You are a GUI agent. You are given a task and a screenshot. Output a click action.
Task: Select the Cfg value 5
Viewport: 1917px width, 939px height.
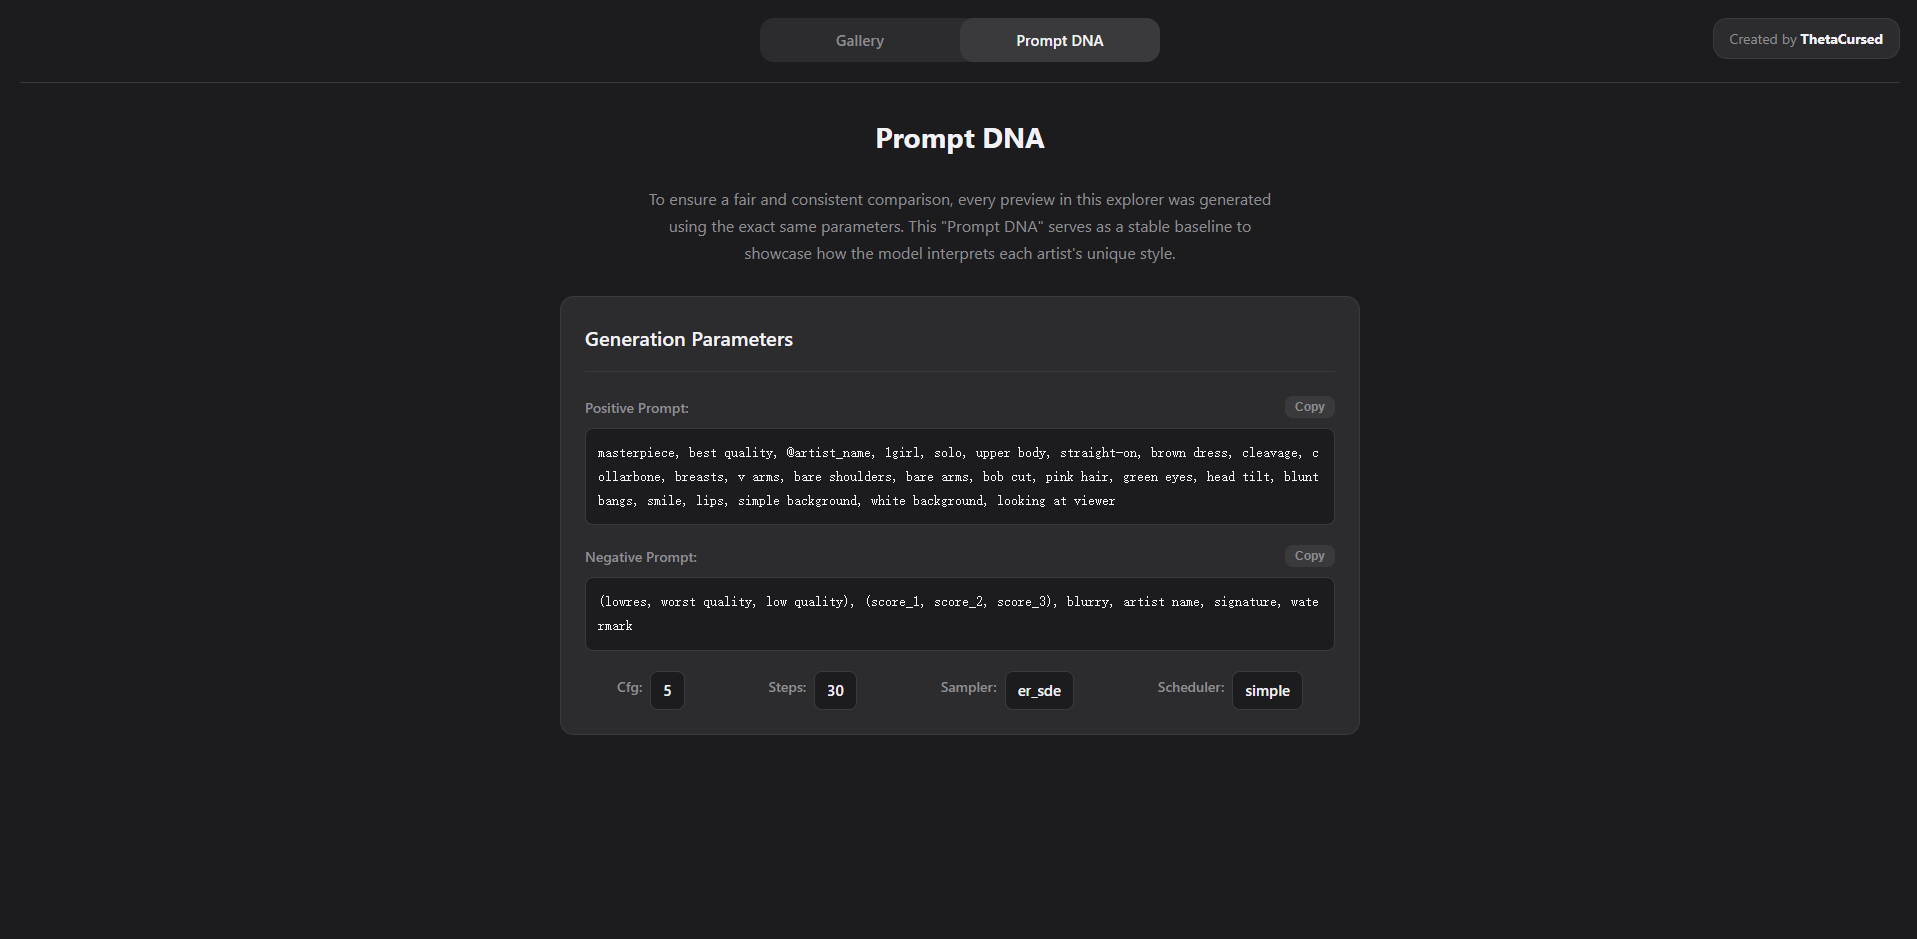[x=667, y=691]
